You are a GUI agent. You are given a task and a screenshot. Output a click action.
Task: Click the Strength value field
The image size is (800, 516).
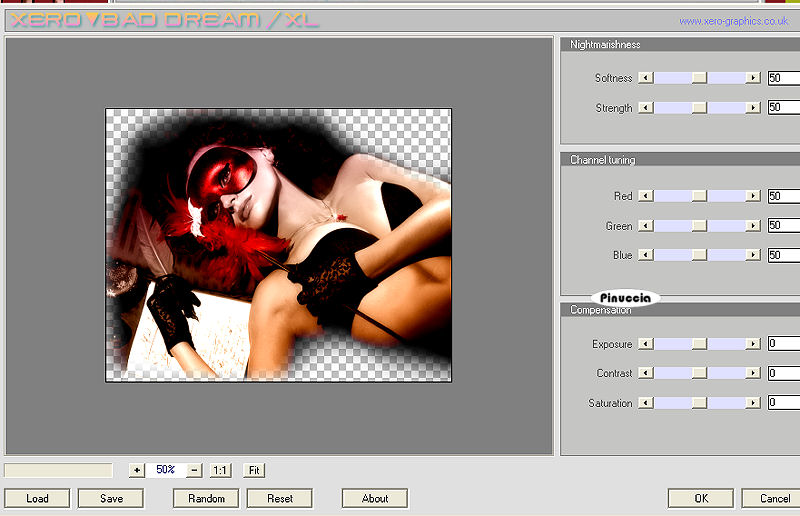(784, 107)
